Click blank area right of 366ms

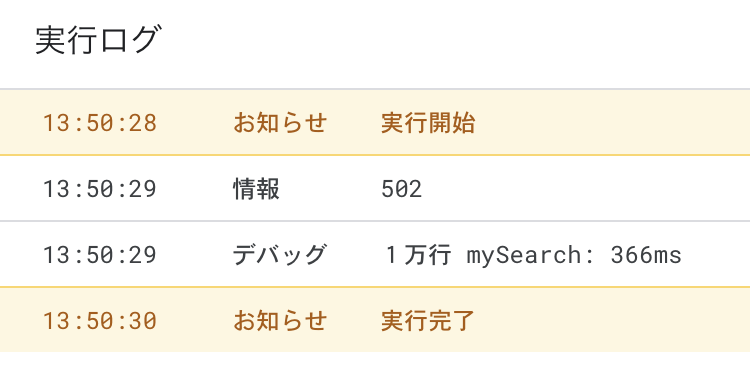tap(716, 255)
